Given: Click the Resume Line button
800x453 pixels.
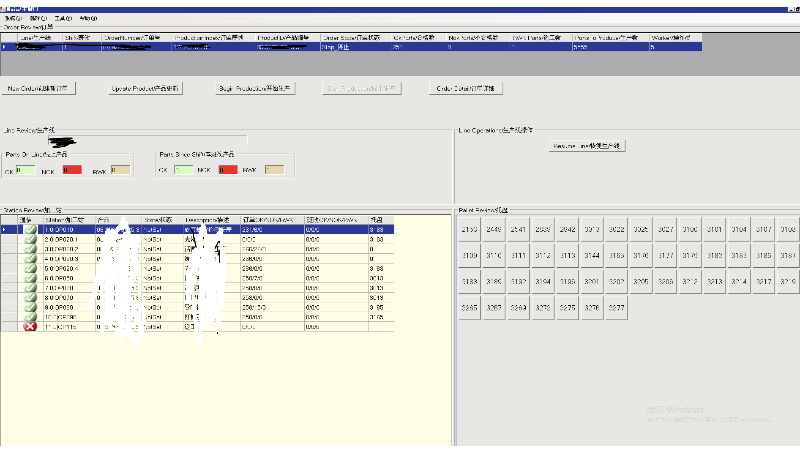Looking at the screenshot, I should [x=587, y=146].
